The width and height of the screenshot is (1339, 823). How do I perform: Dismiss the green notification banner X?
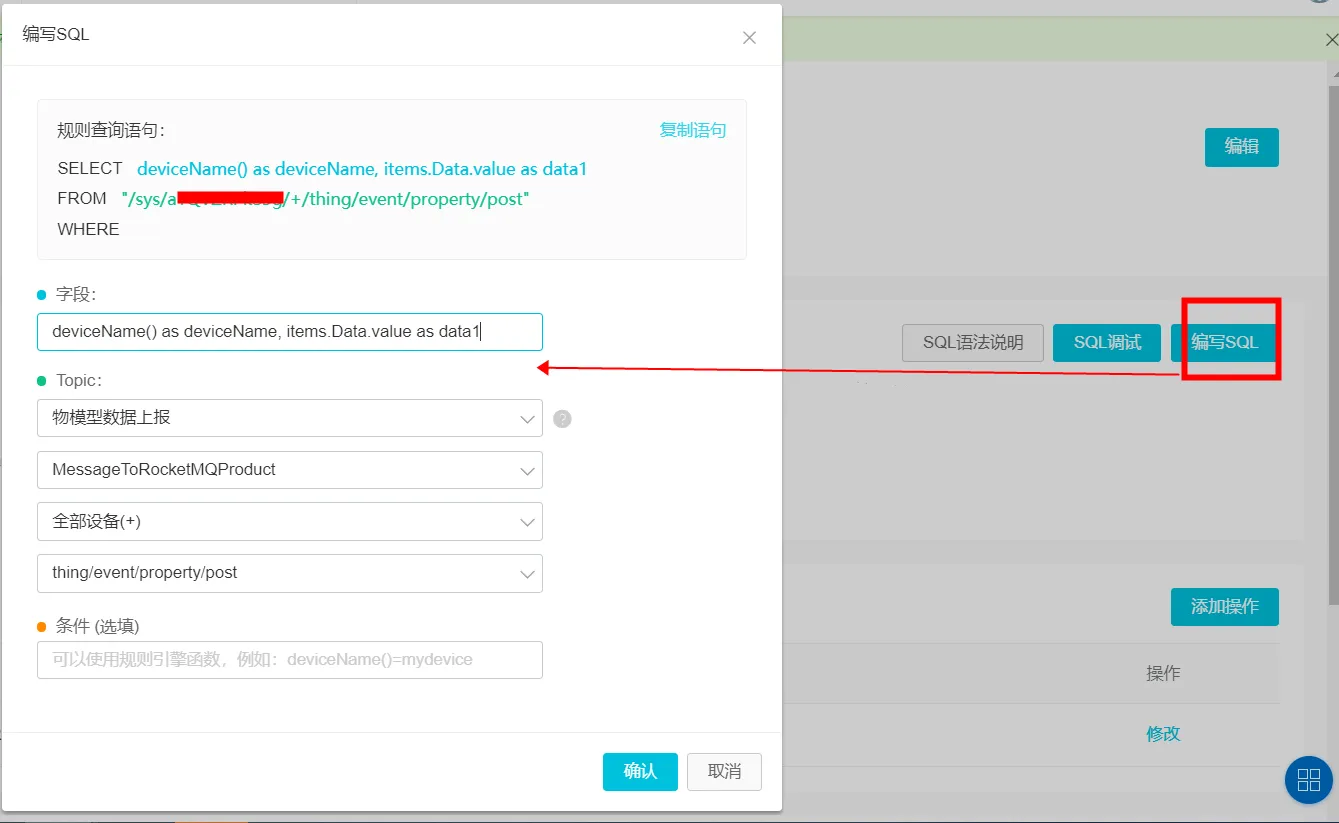[x=1330, y=39]
